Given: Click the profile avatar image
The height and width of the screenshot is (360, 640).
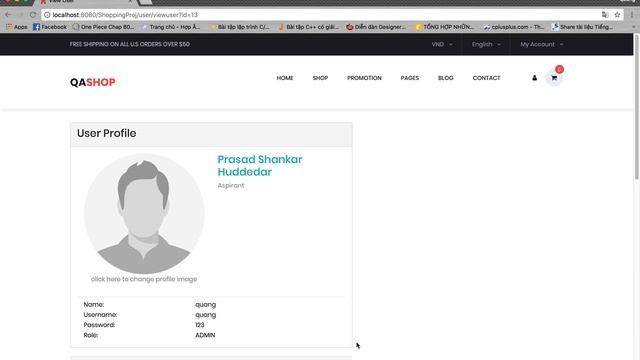Looking at the screenshot, I should coord(144,213).
